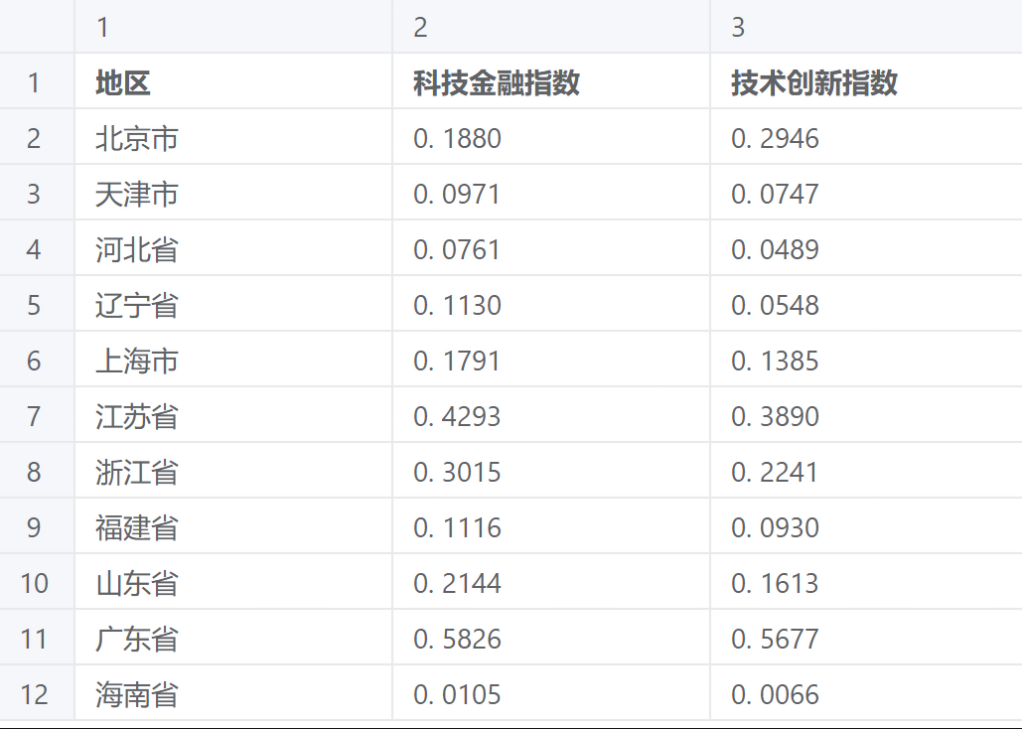This screenshot has width=1022, height=729.
Task: Select column header 1
Action: click(x=232, y=27)
